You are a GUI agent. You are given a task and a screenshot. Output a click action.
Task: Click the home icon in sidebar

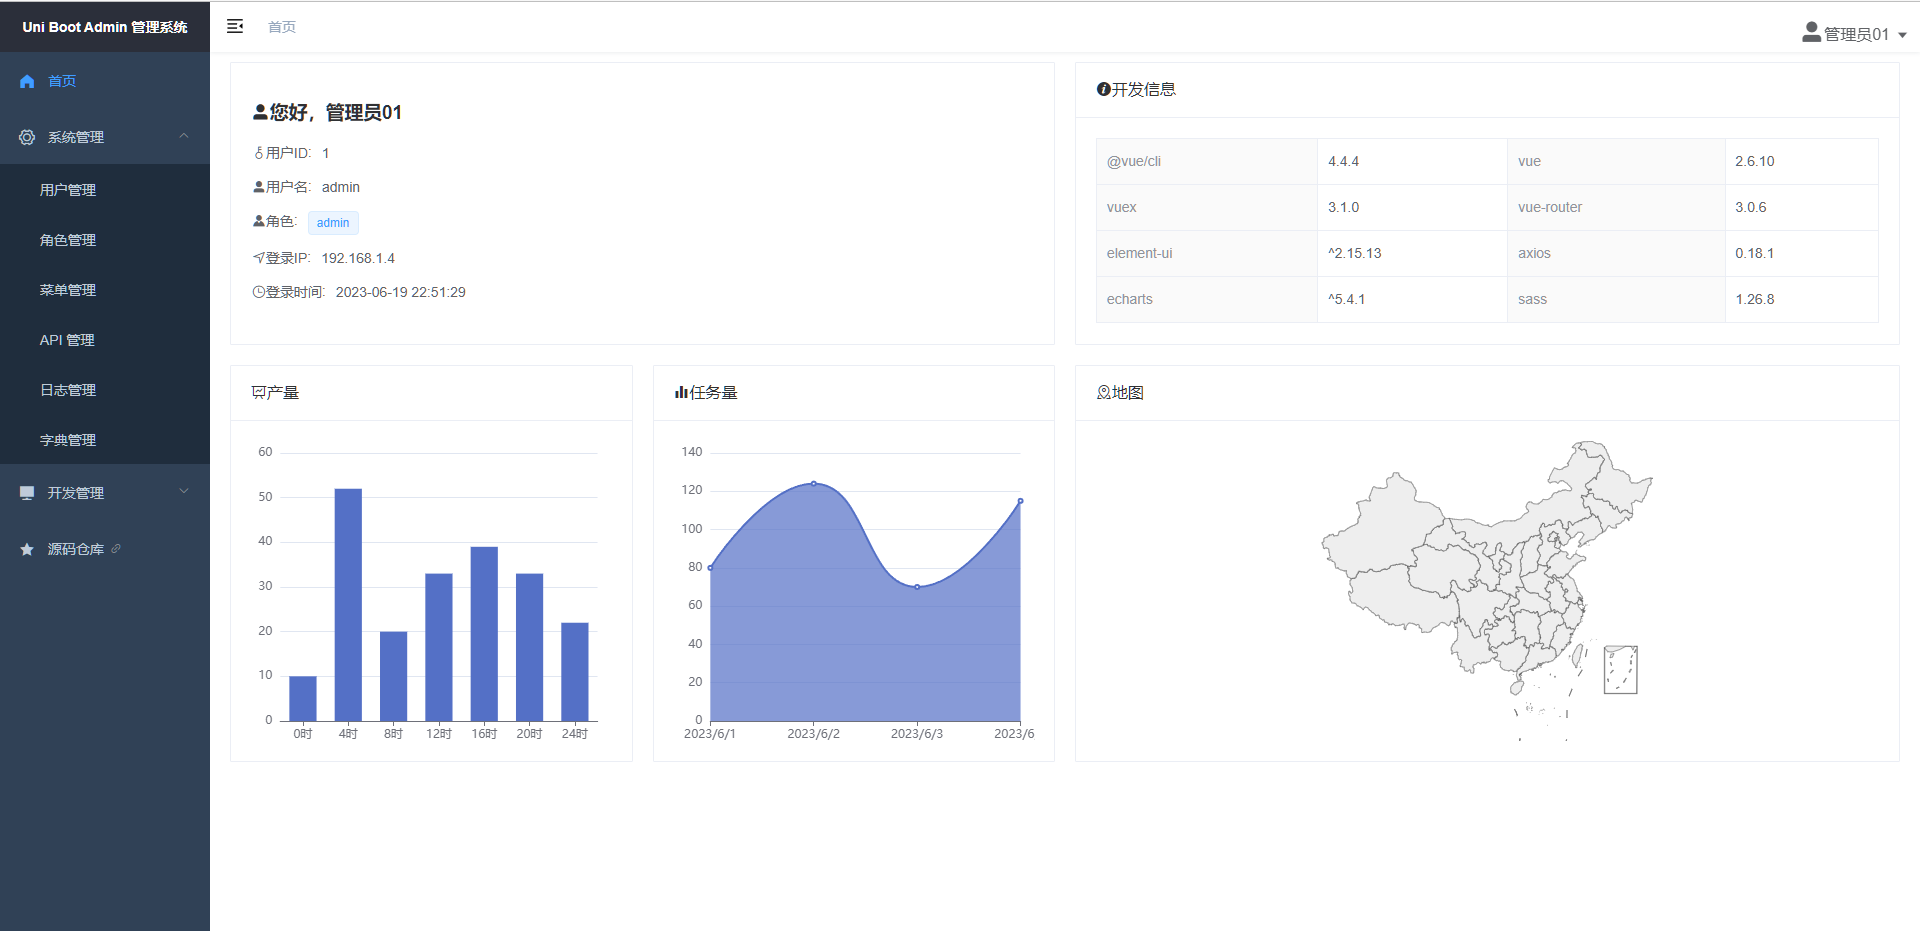click(27, 82)
